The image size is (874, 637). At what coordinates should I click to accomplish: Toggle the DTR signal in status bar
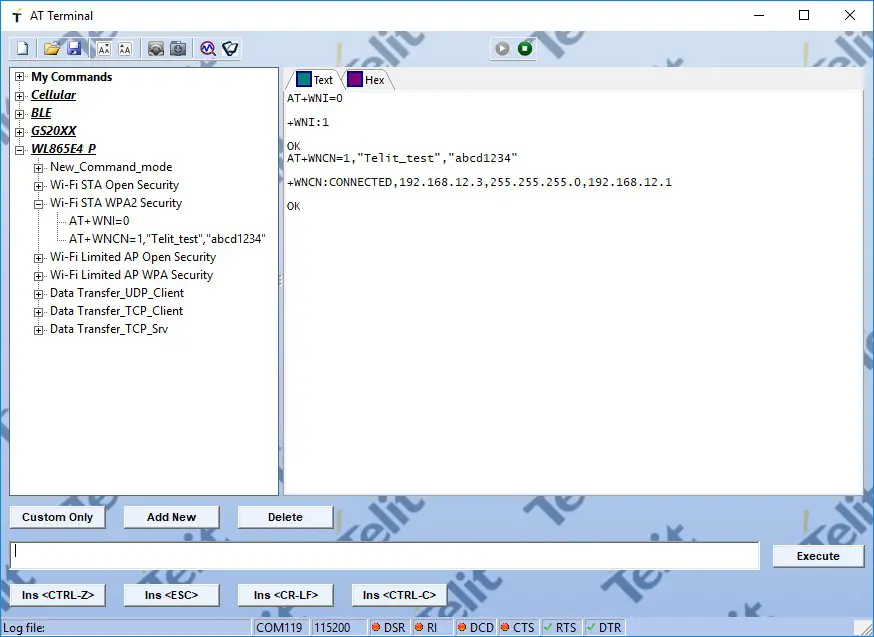point(604,628)
